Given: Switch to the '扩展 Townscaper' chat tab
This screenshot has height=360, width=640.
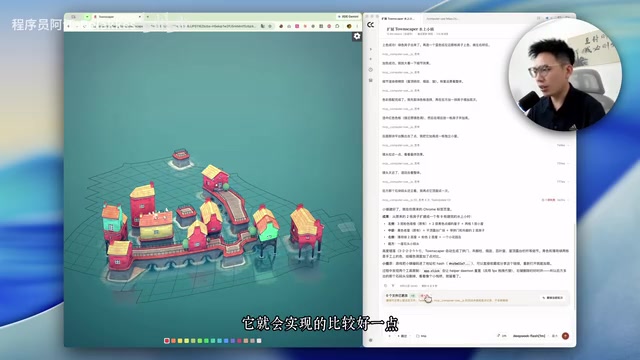Looking at the screenshot, I should click(398, 19).
